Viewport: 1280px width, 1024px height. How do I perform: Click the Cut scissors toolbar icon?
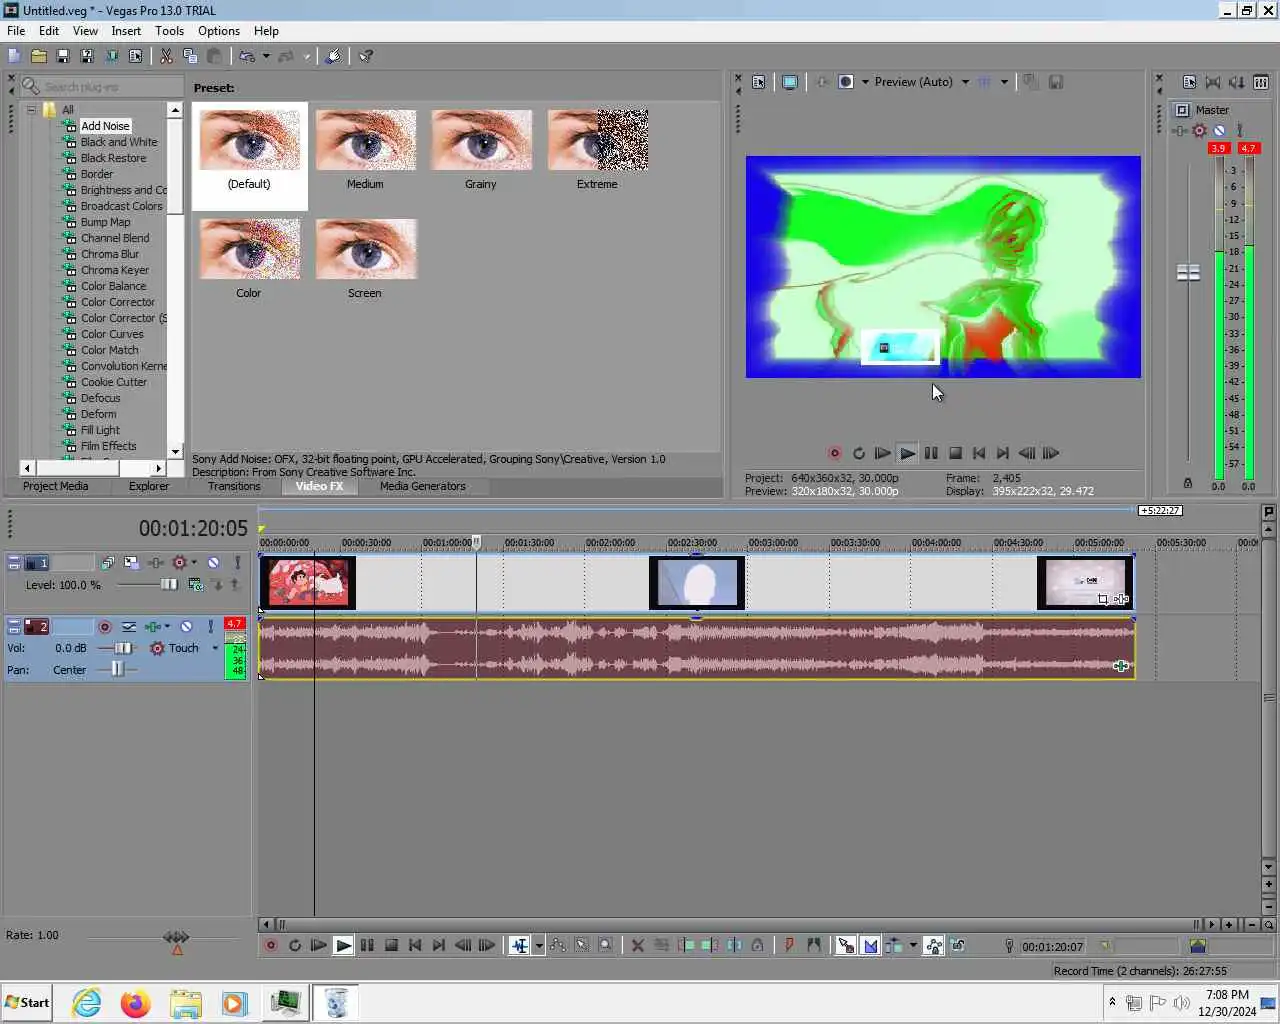pos(166,57)
